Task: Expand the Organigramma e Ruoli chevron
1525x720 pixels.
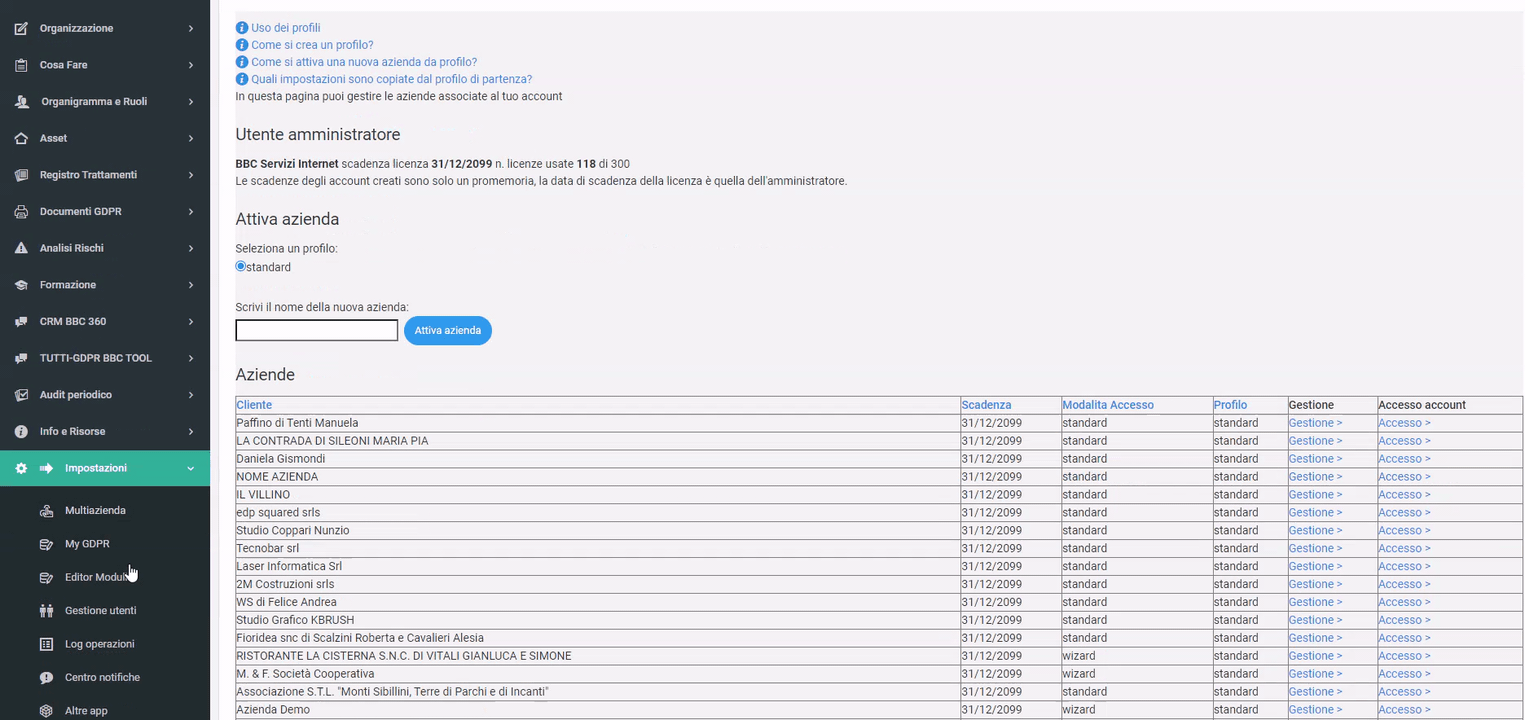Action: pyautogui.click(x=191, y=102)
